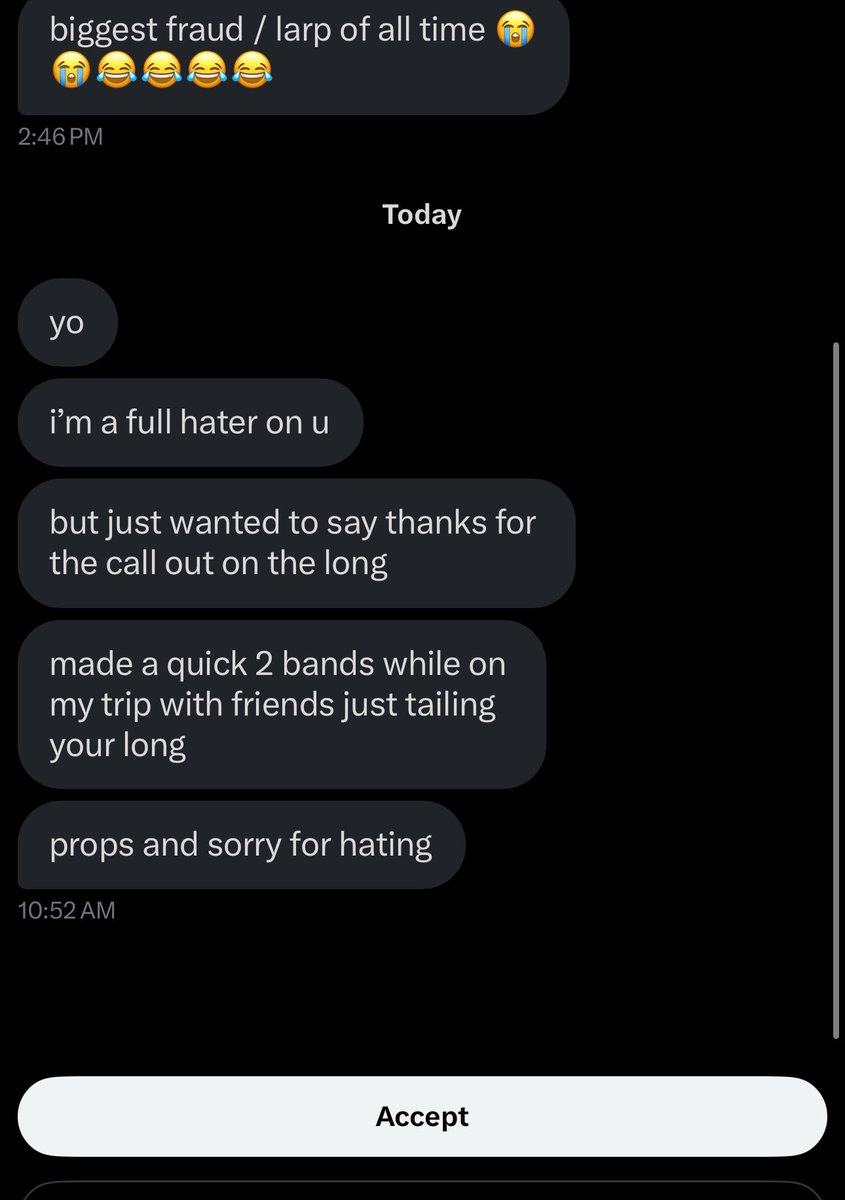The image size is (845, 1200).
Task: Tap the 2:46 PM timestamp
Action: (60, 137)
